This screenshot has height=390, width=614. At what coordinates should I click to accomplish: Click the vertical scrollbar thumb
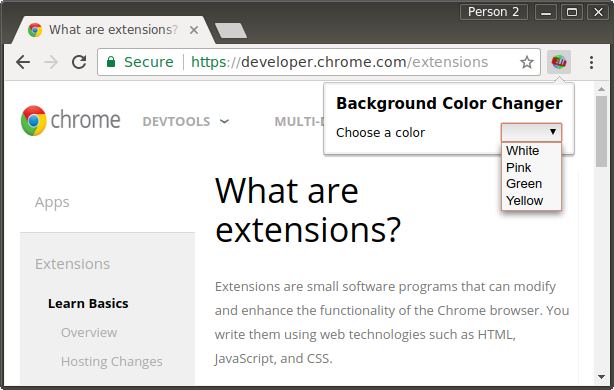(601, 132)
